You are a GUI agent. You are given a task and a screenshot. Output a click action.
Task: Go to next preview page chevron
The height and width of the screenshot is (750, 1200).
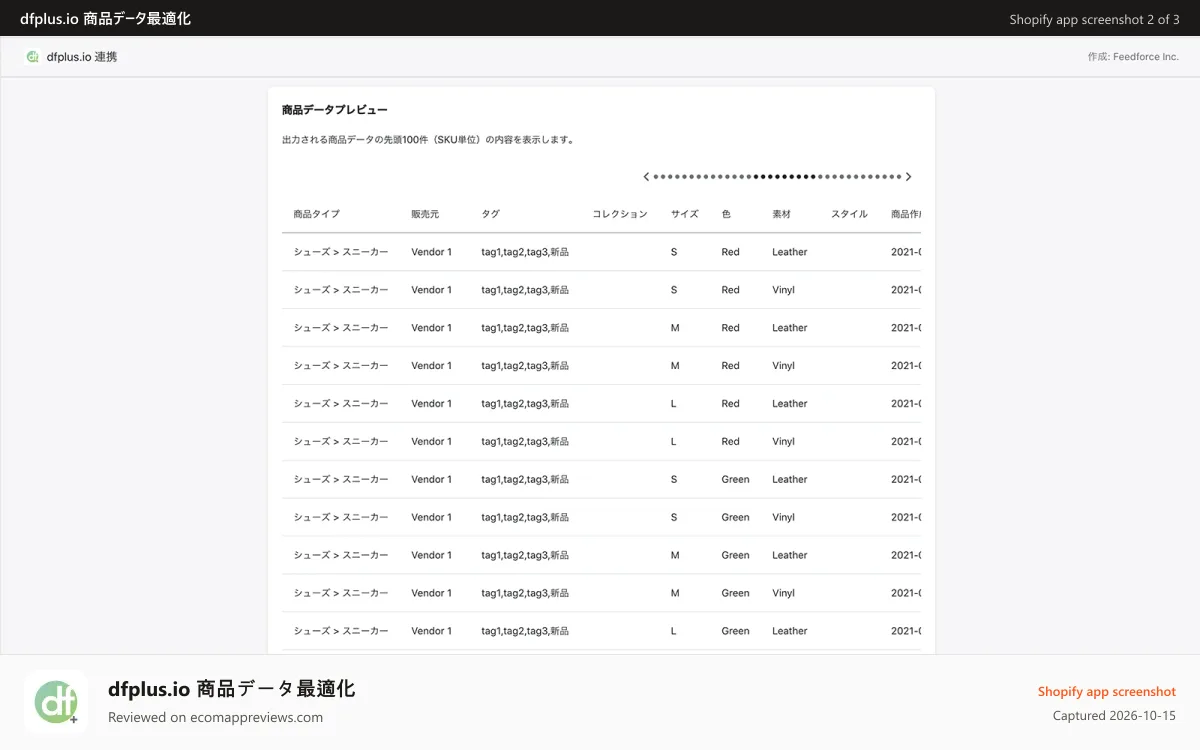pos(908,177)
